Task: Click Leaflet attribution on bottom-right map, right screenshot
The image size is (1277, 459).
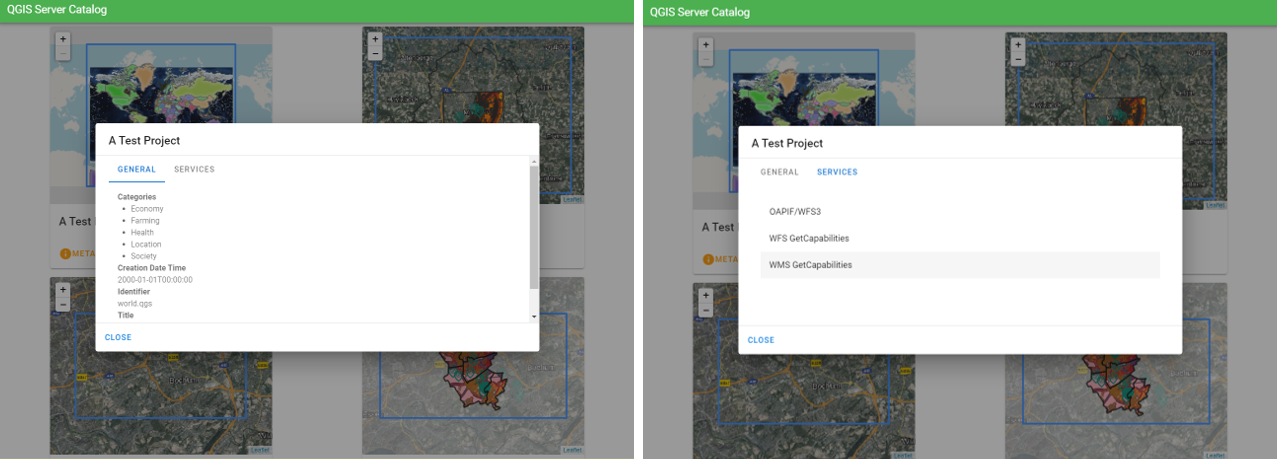Action: point(1214,454)
